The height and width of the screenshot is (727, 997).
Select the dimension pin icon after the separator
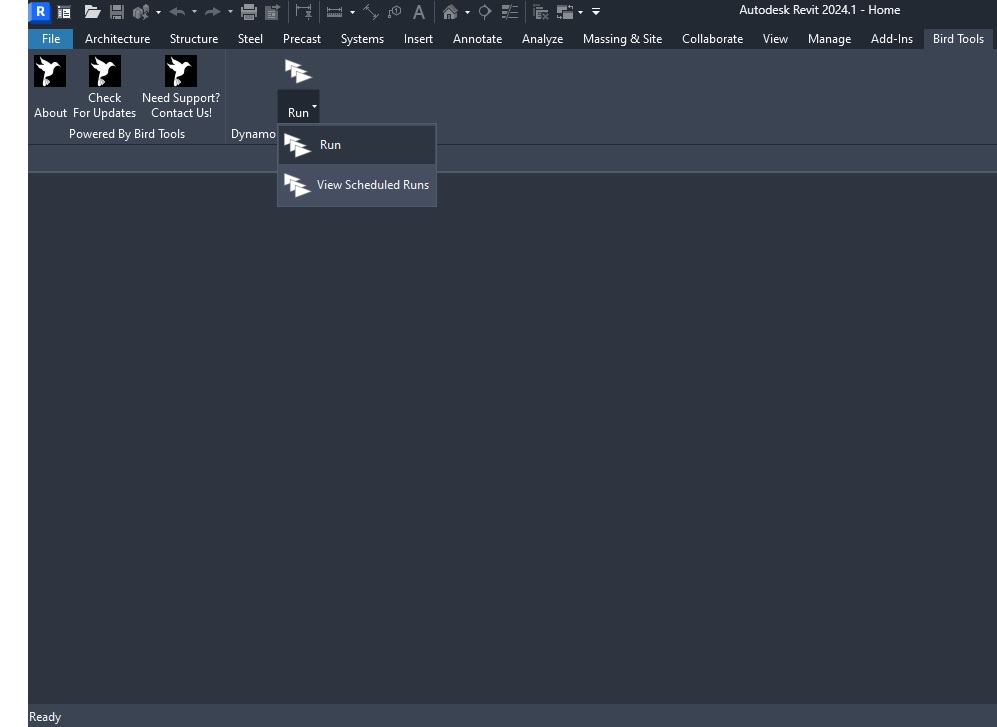coord(304,11)
